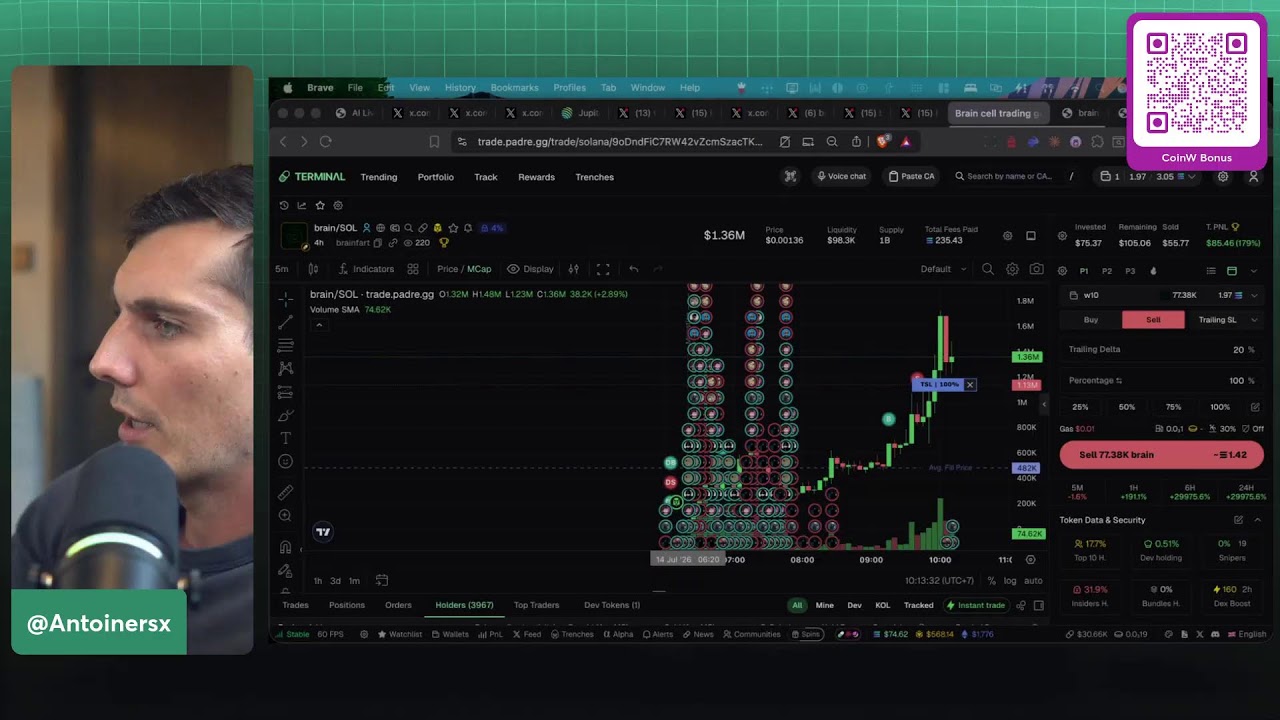Open the Track tab
This screenshot has width=1280, height=720.
(485, 177)
